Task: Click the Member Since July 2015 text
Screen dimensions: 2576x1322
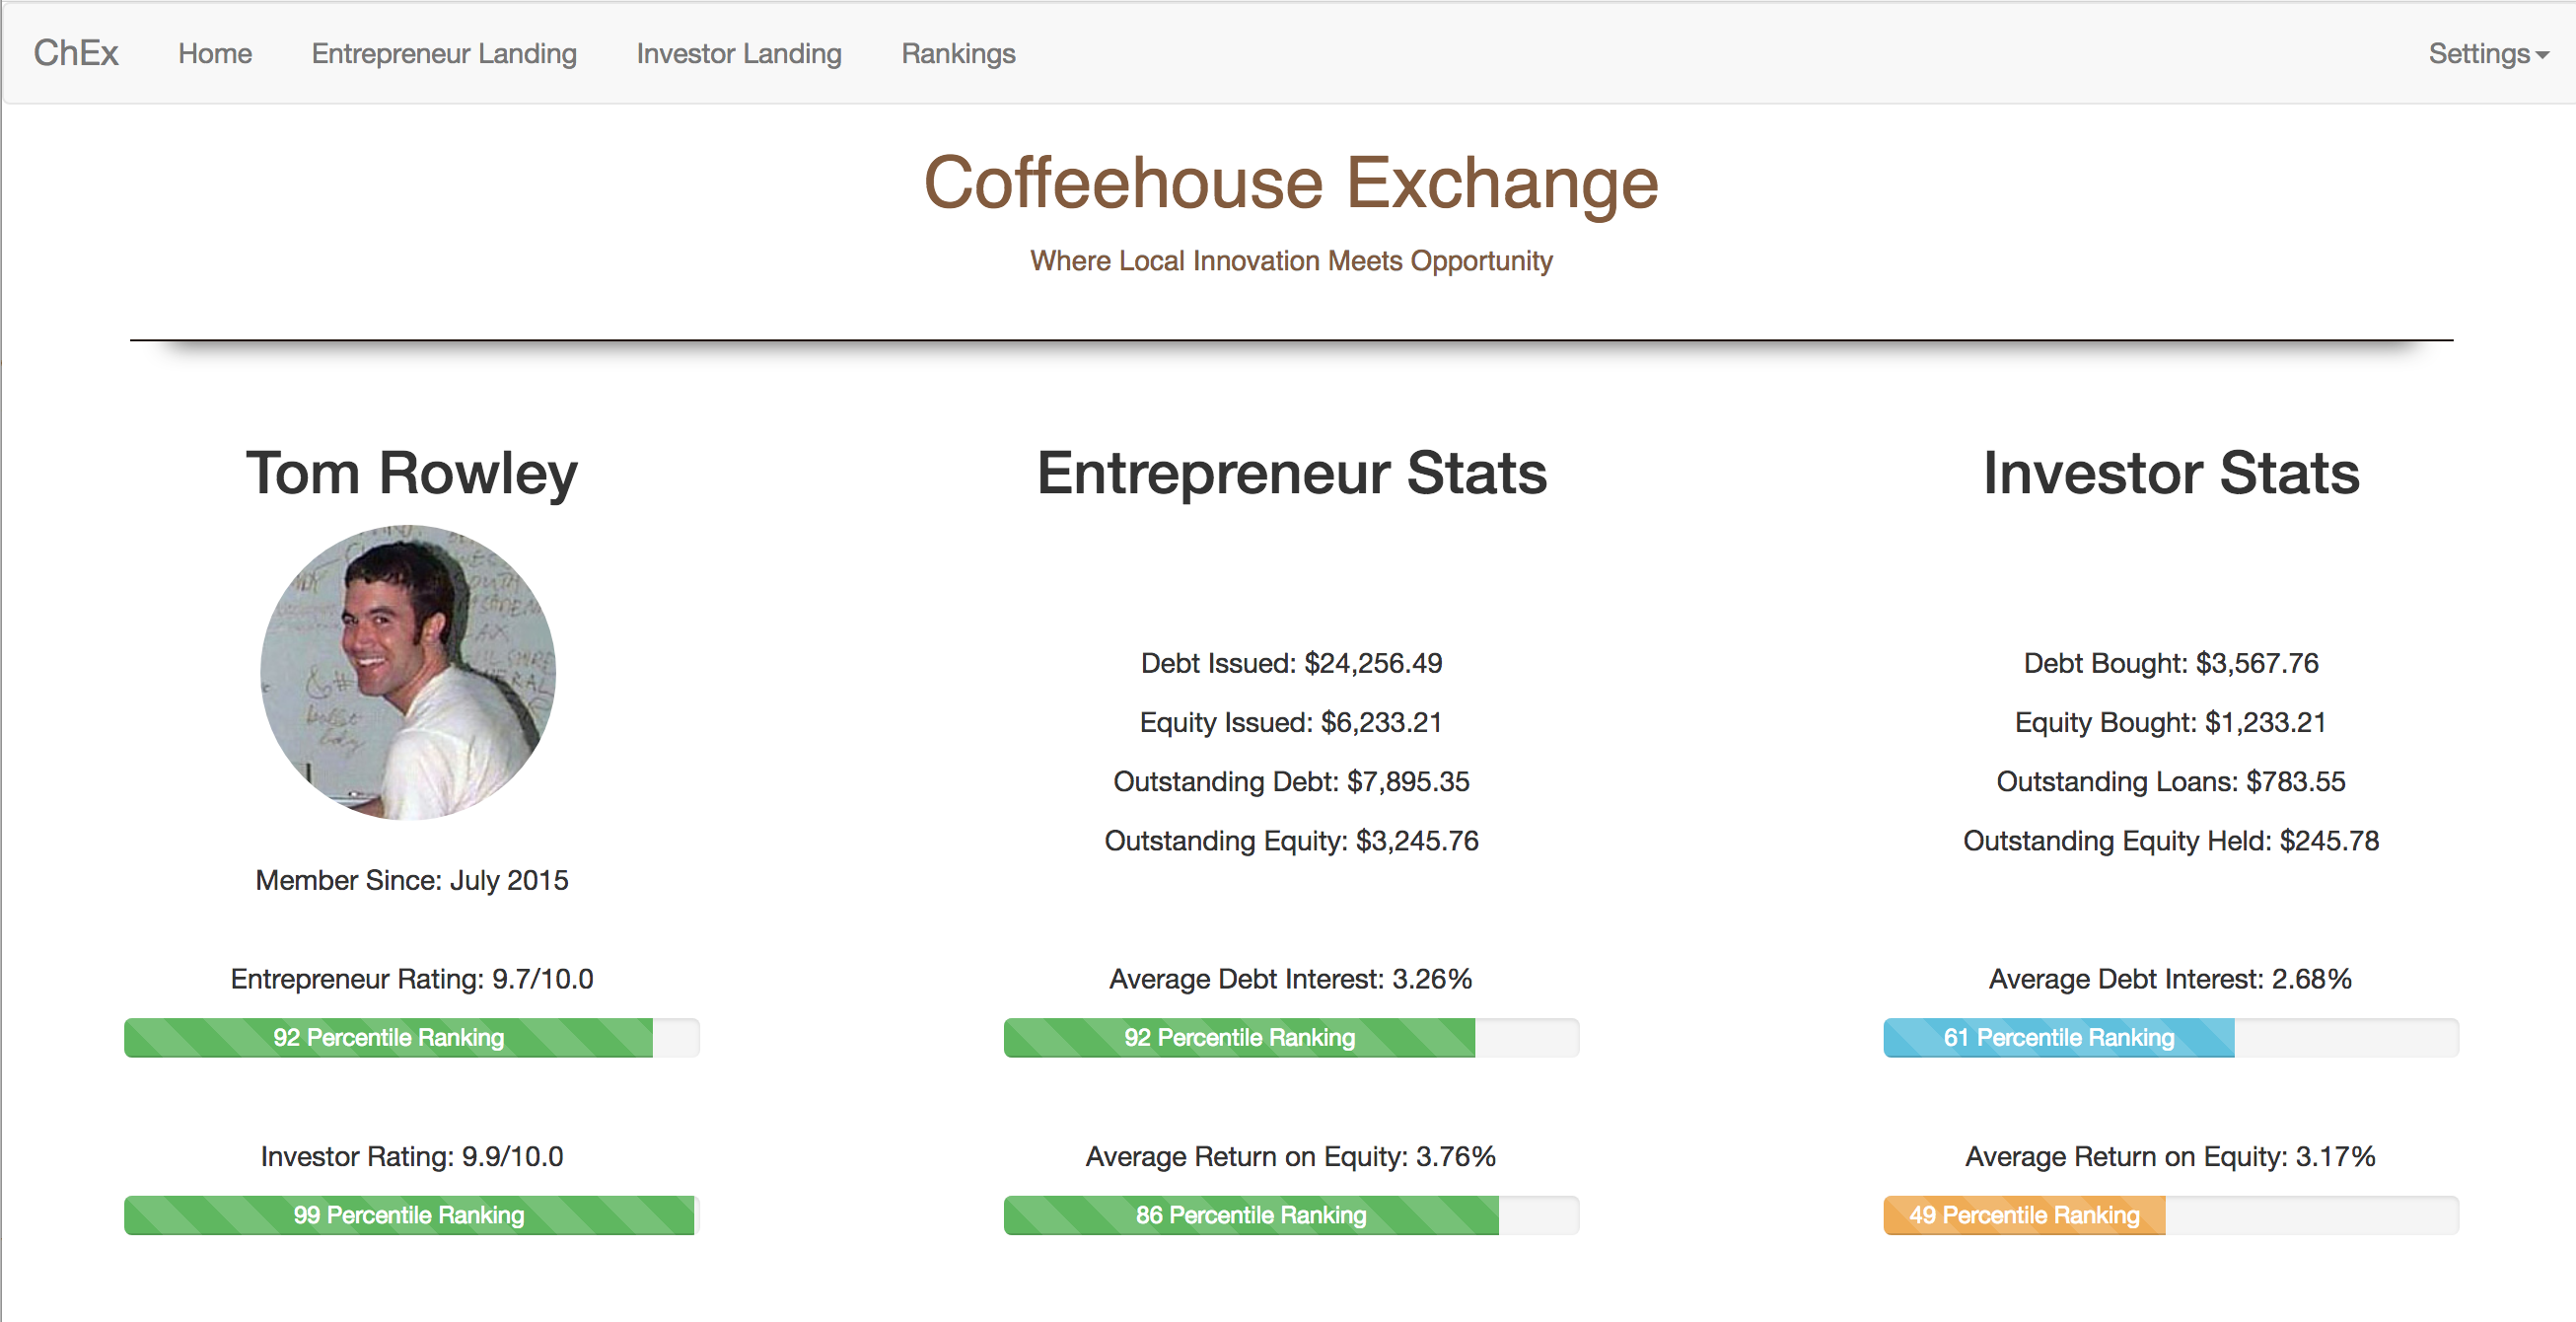Action: 412,879
